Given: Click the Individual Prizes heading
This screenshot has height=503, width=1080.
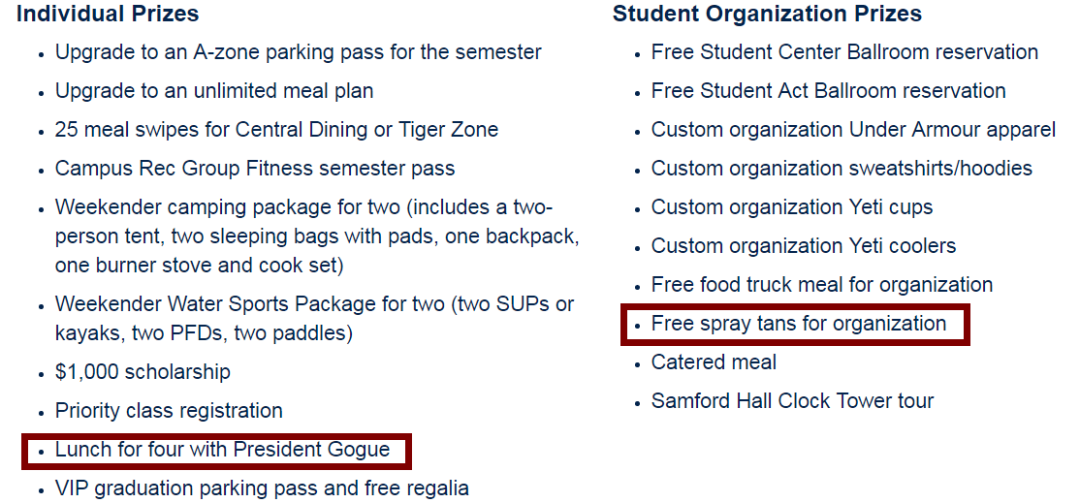Looking at the screenshot, I should tap(107, 13).
